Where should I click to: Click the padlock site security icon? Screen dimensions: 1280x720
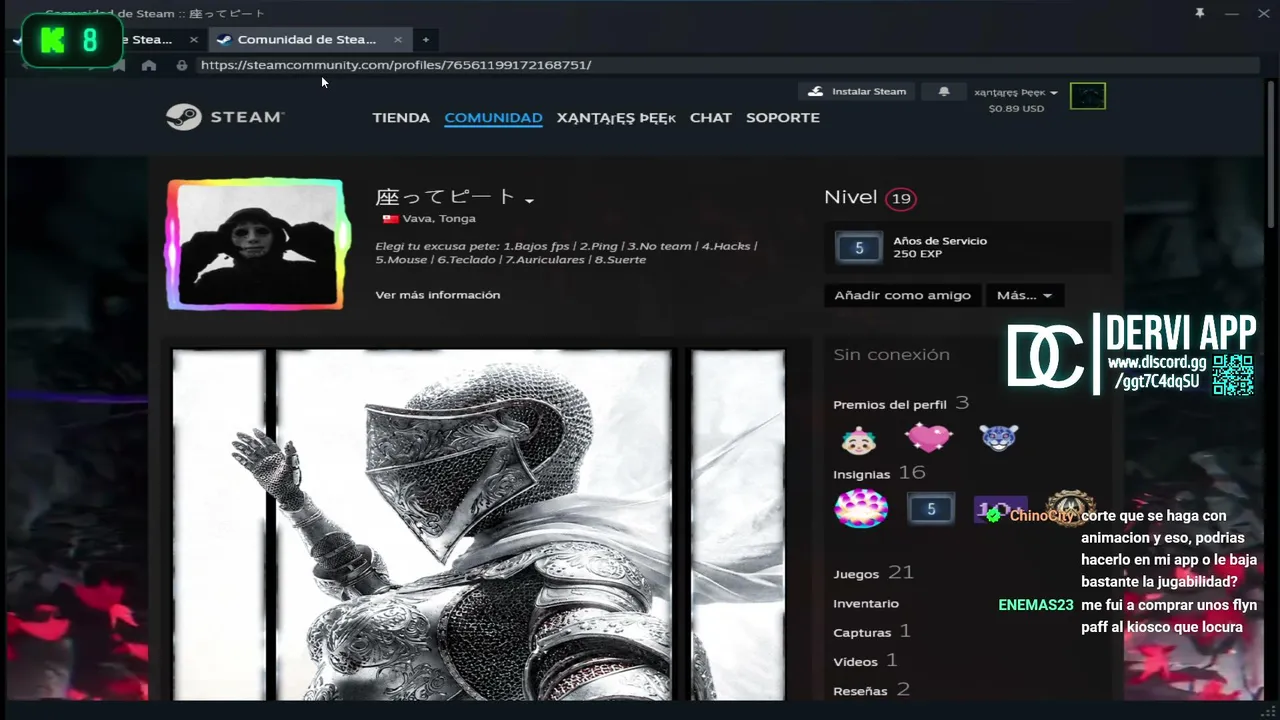[182, 65]
